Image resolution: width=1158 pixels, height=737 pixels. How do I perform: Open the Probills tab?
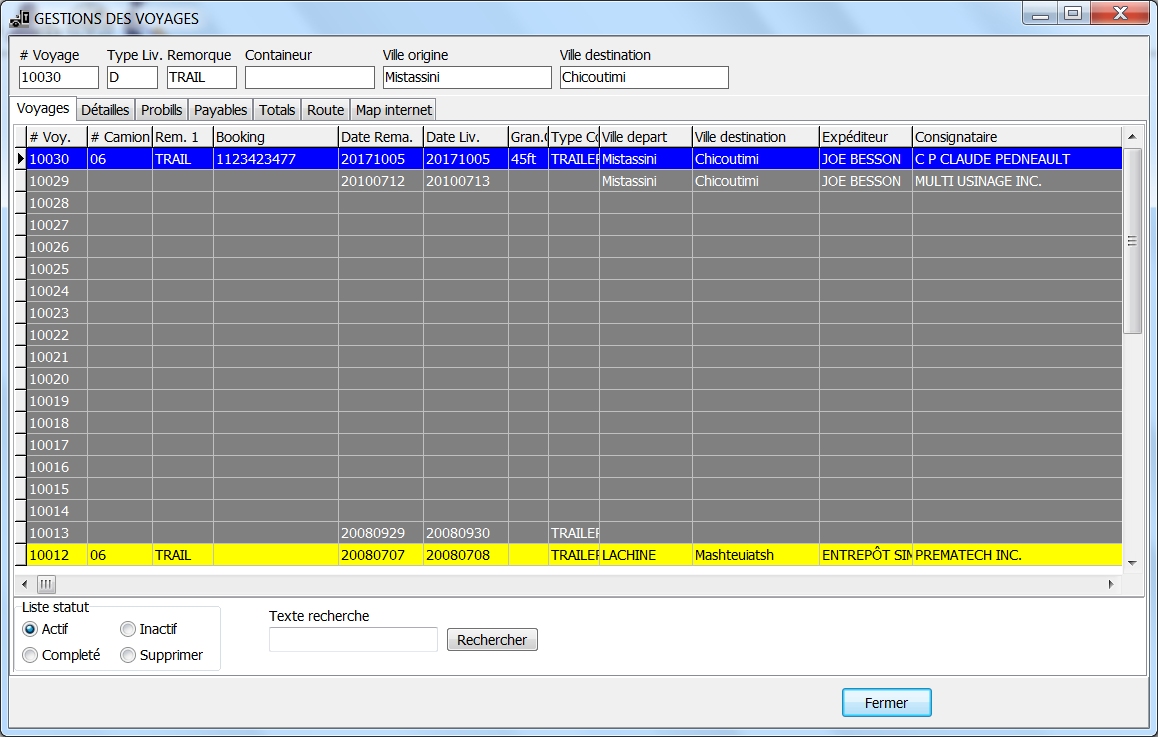coord(161,110)
